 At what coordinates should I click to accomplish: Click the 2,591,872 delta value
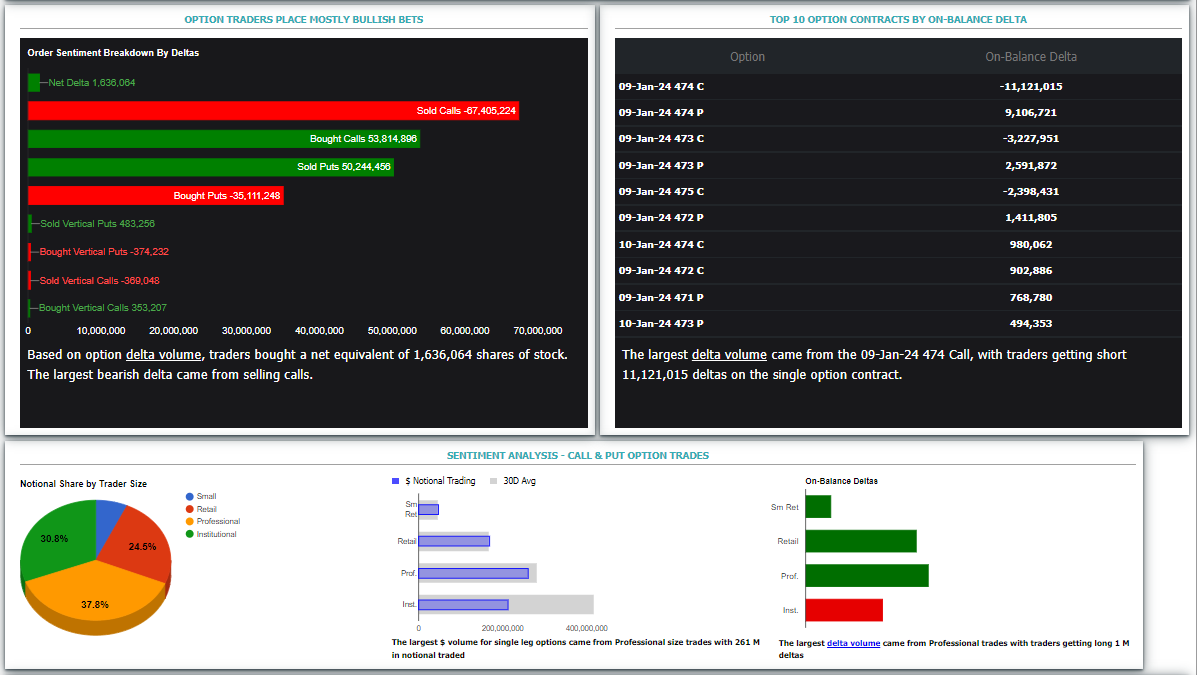[x=1031, y=166]
